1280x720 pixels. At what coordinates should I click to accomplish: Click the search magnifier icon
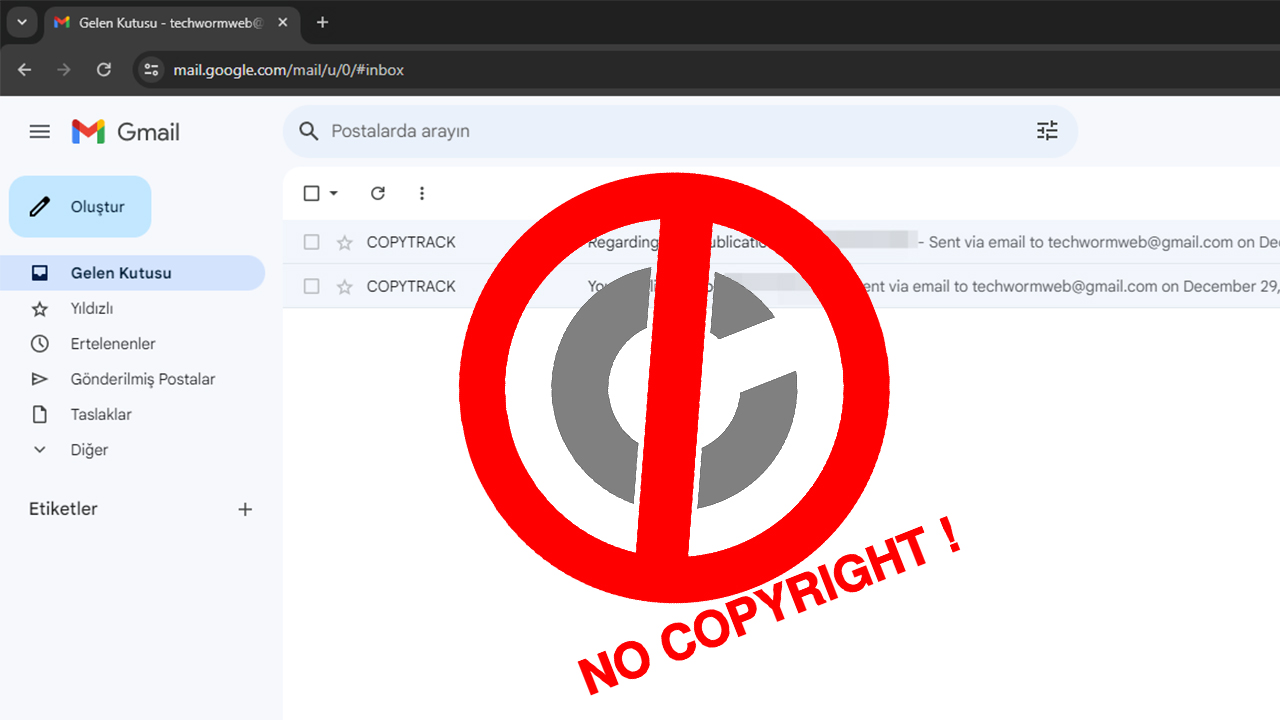[309, 131]
